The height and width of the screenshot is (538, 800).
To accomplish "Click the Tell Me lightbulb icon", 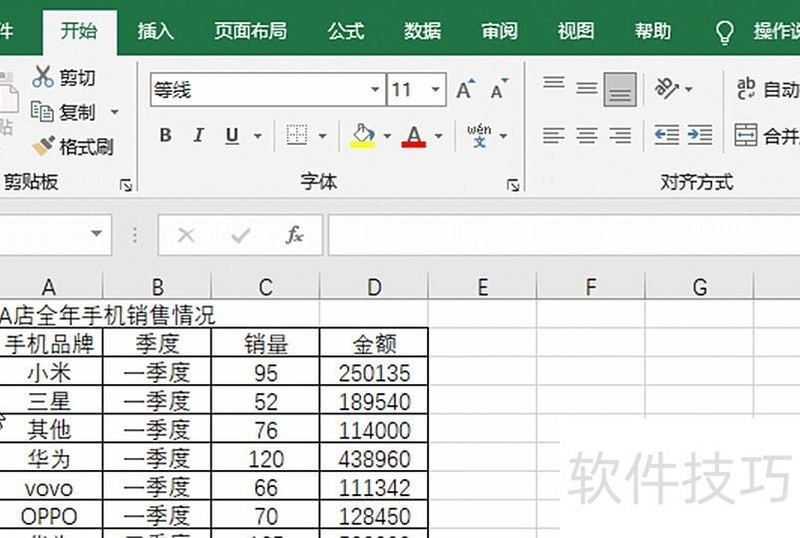I will (724, 32).
